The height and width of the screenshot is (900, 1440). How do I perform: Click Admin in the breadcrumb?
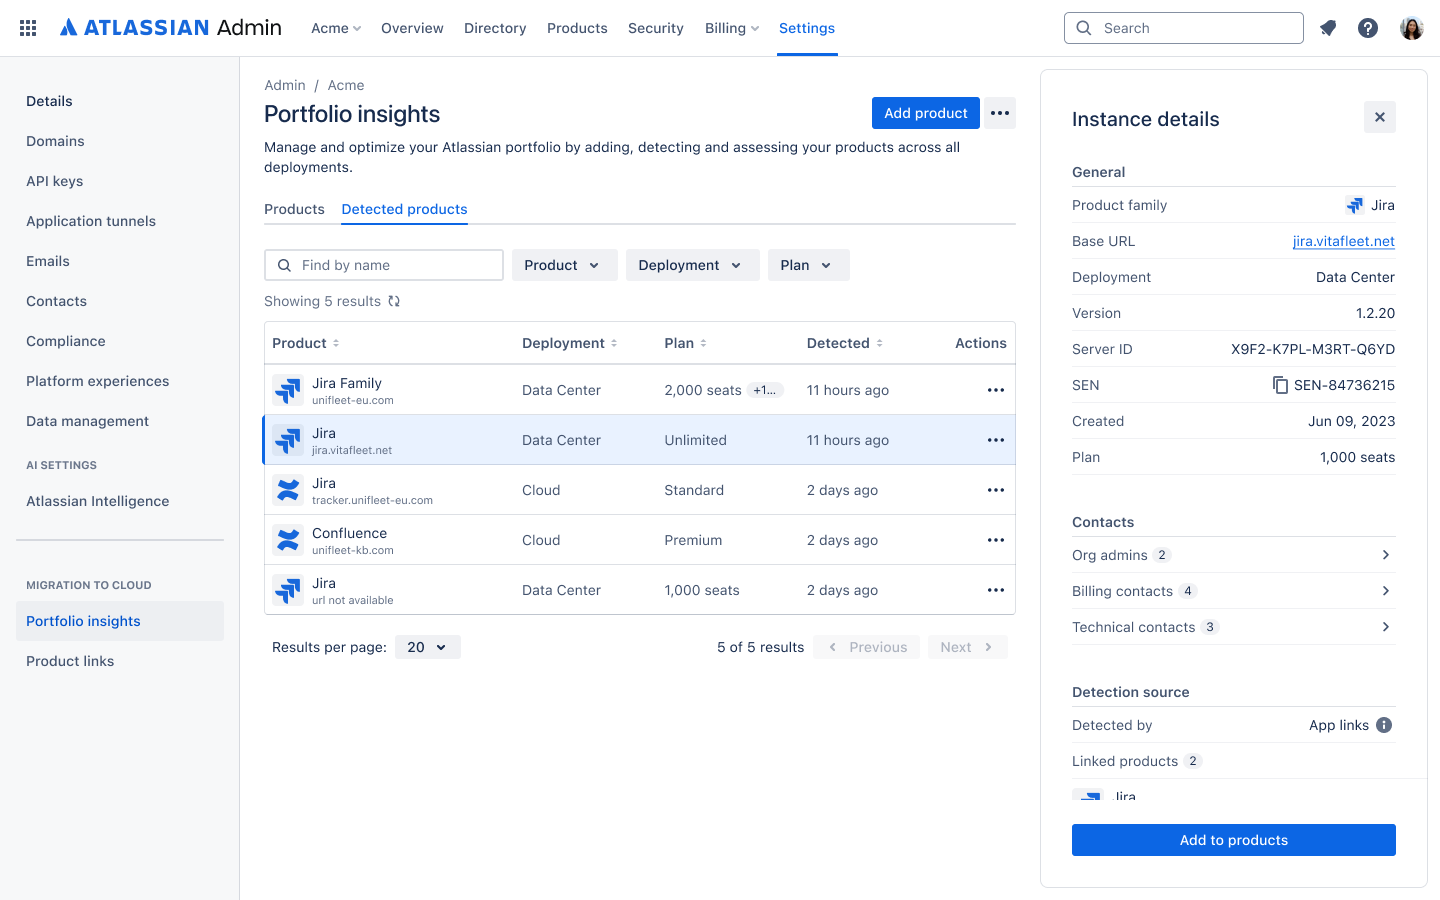[285, 85]
